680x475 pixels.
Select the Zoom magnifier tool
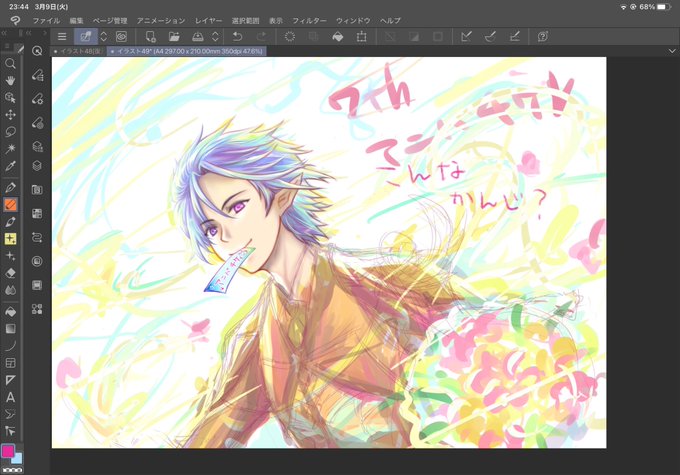pyautogui.click(x=10, y=64)
